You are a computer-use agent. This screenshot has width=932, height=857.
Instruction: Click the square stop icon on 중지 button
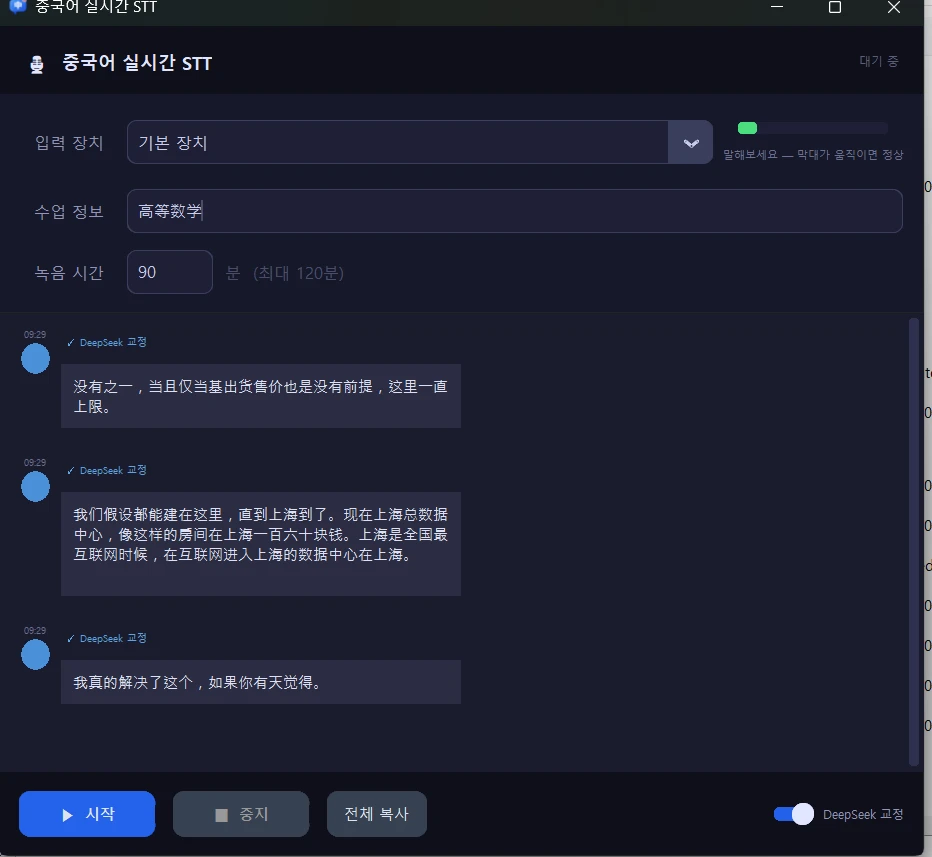(x=221, y=815)
